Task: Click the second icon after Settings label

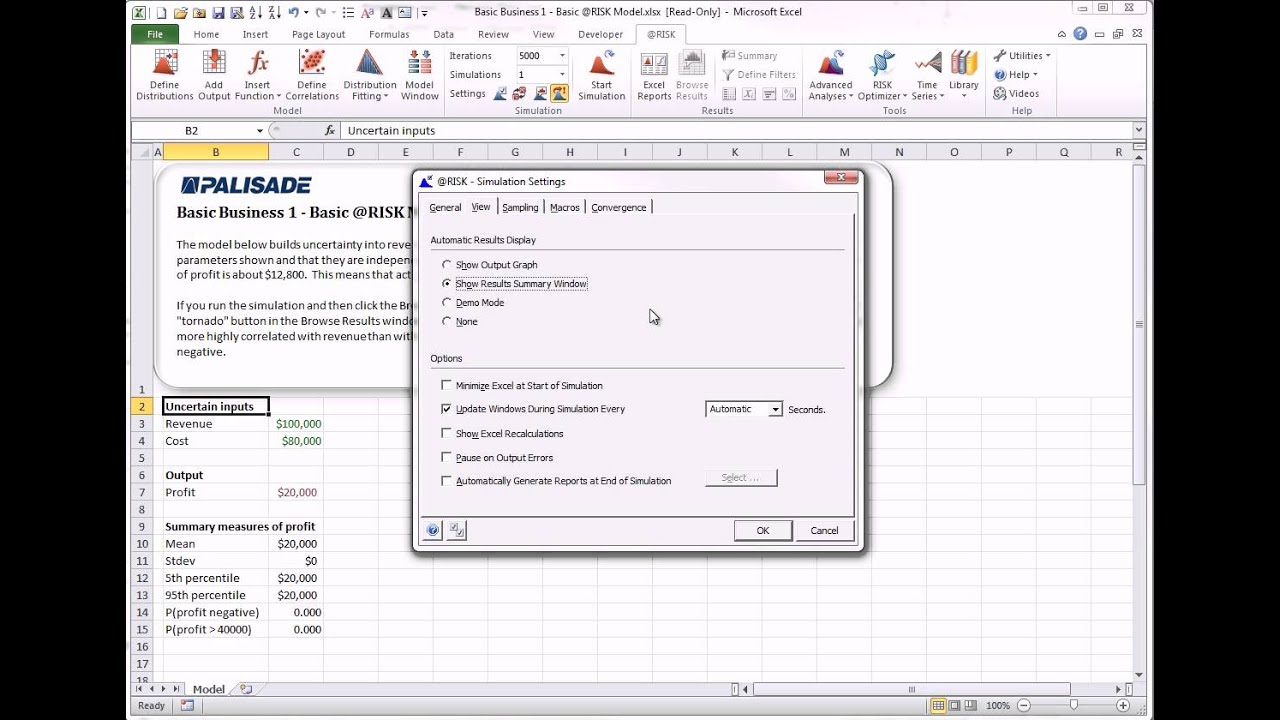Action: [x=520, y=94]
